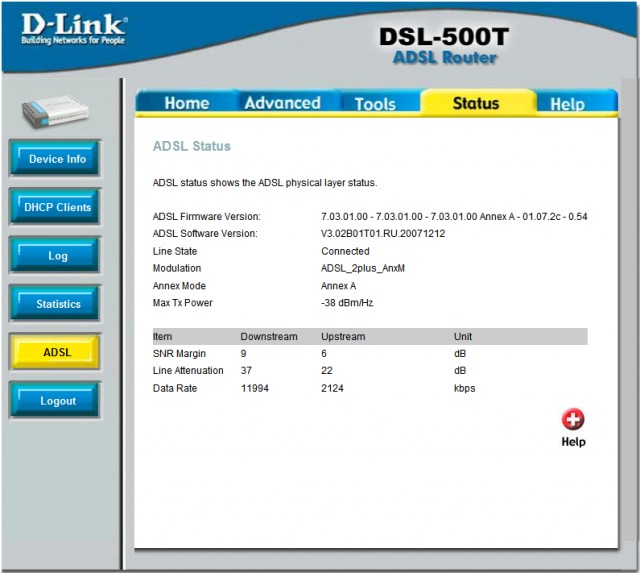Click the Max Tx Power value -38 dBm/Hz
640x573 pixels.
coord(347,303)
